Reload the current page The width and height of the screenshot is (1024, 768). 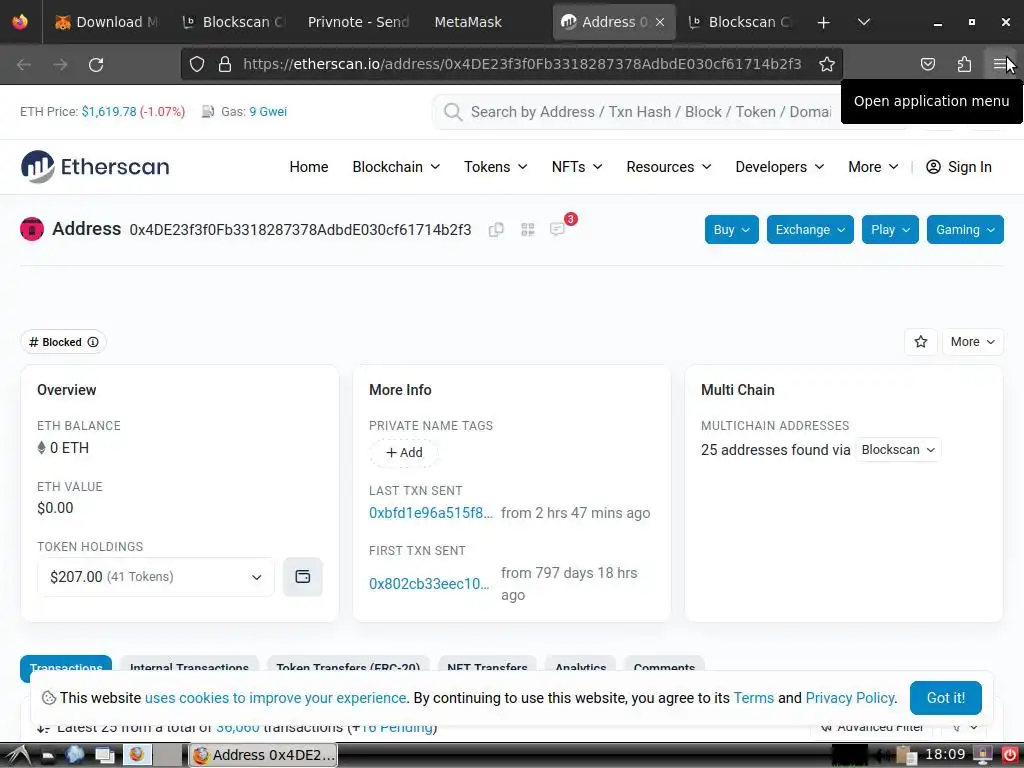[96, 64]
